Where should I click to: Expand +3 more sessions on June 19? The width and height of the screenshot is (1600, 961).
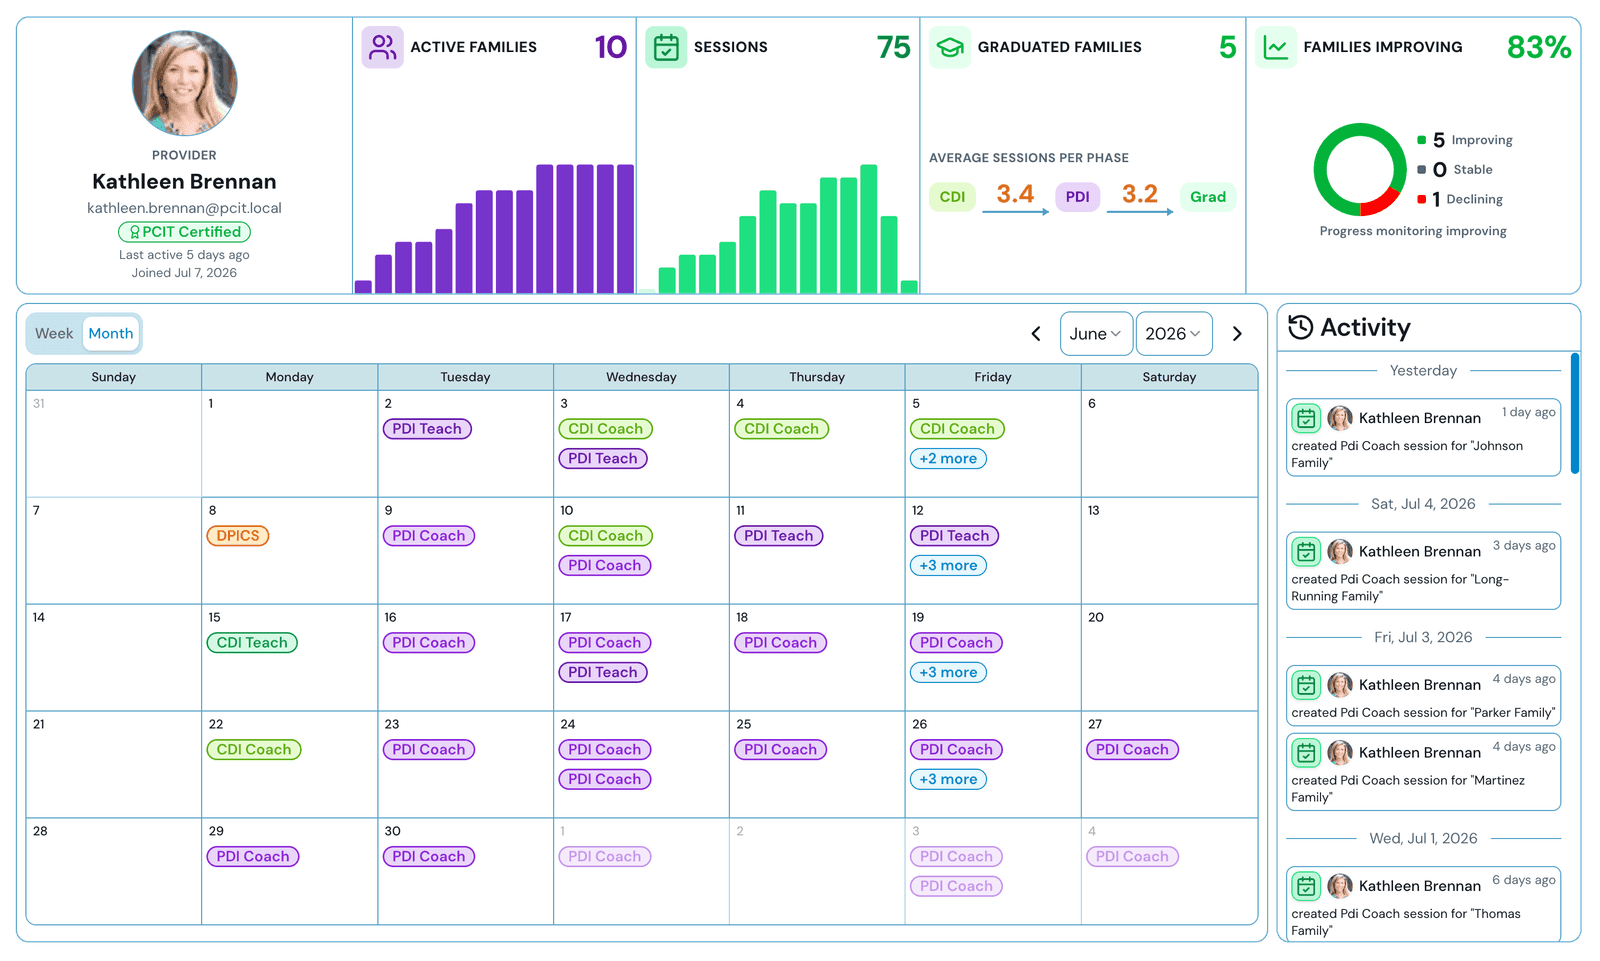pos(948,673)
